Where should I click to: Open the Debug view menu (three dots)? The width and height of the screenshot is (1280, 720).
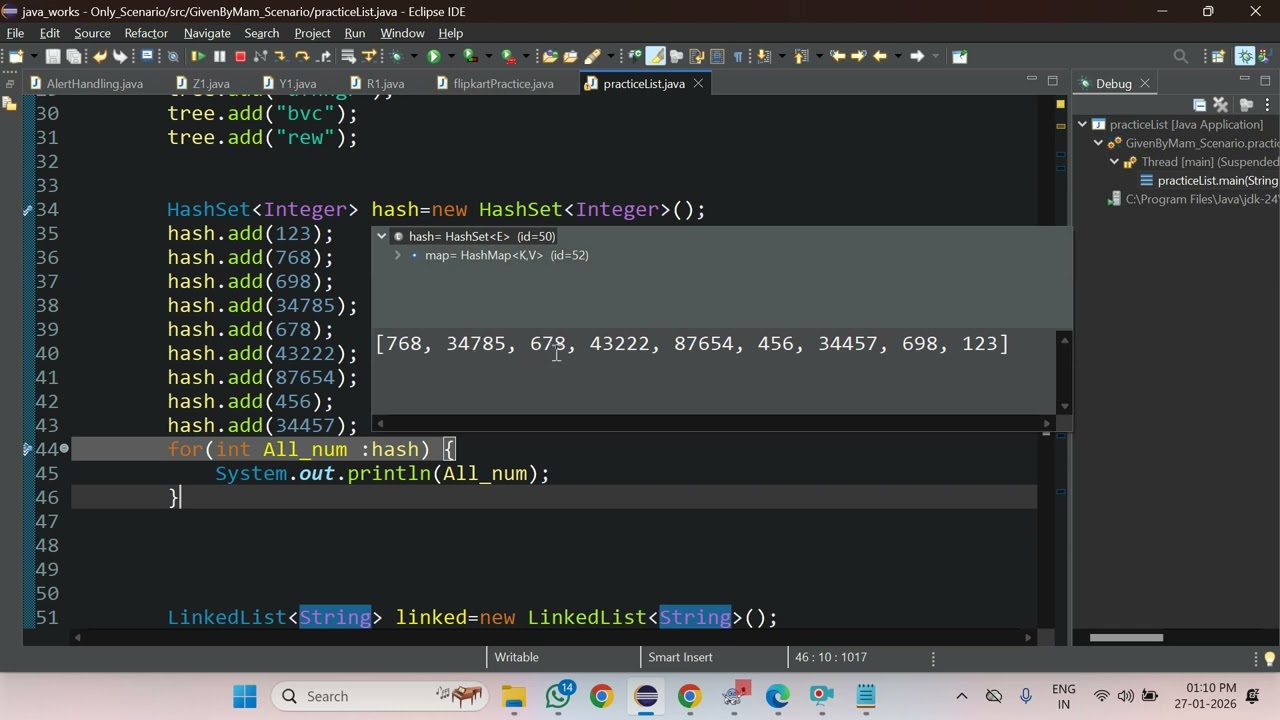1269,104
